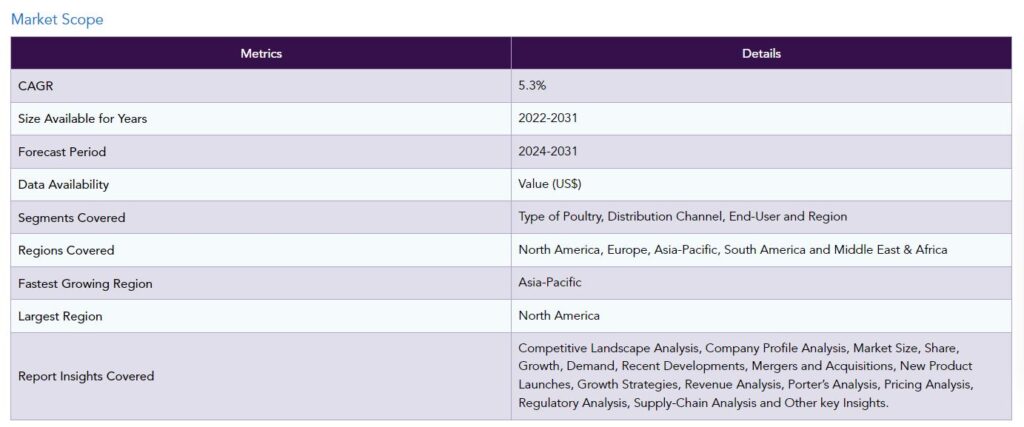
Task: Click the North America, Europe regions list
Action: (733, 249)
